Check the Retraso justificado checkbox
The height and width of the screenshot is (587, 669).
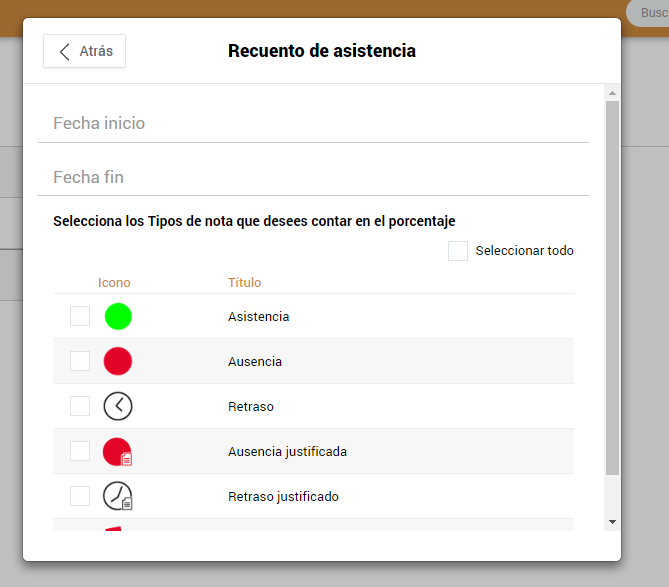pos(80,496)
